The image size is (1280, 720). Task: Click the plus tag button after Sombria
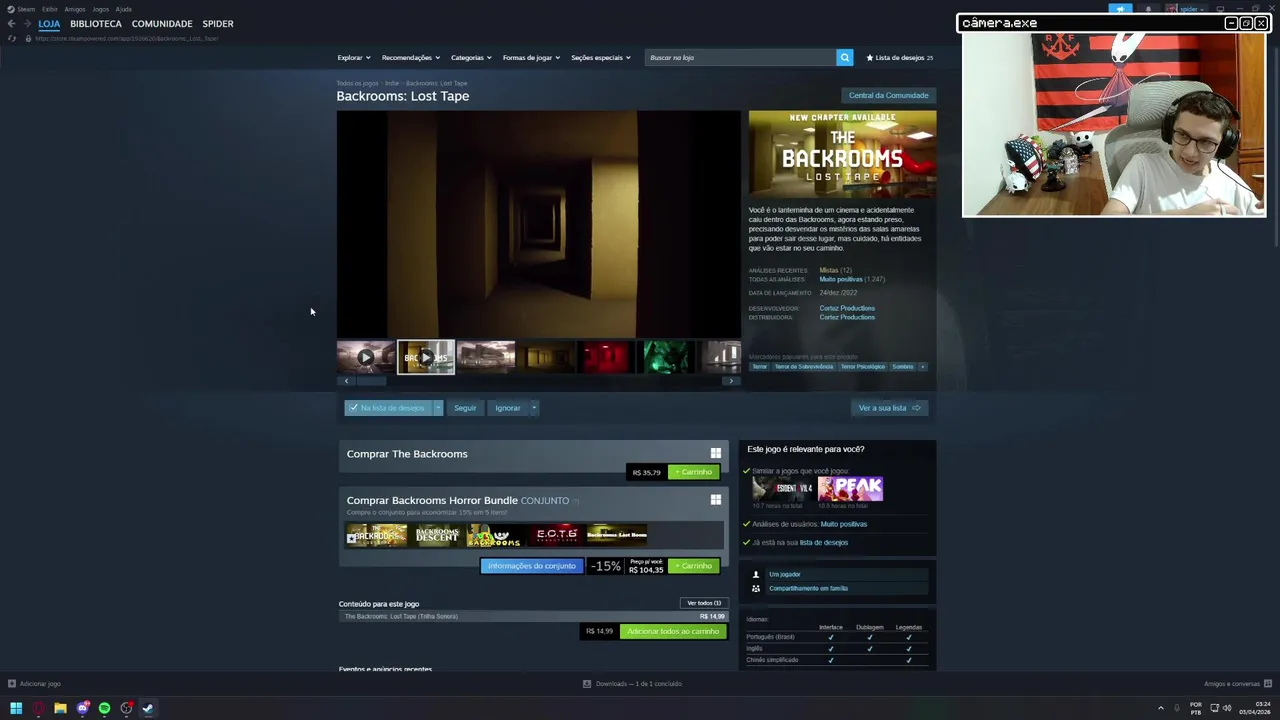pyautogui.click(x=922, y=367)
